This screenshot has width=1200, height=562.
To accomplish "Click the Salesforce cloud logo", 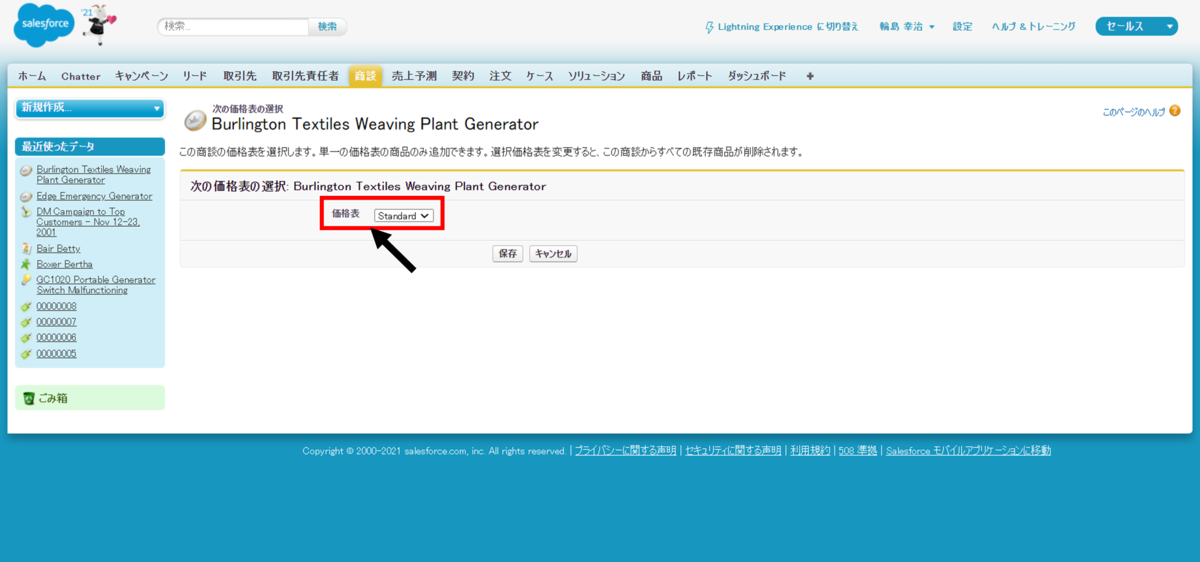I will [x=44, y=26].
